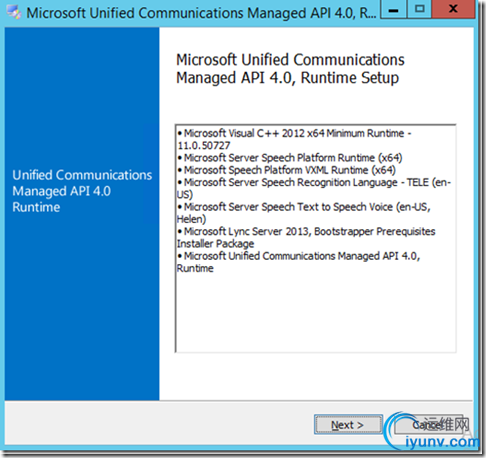Click the Runtime Setup heading text
The image size is (486, 458).
[290, 69]
